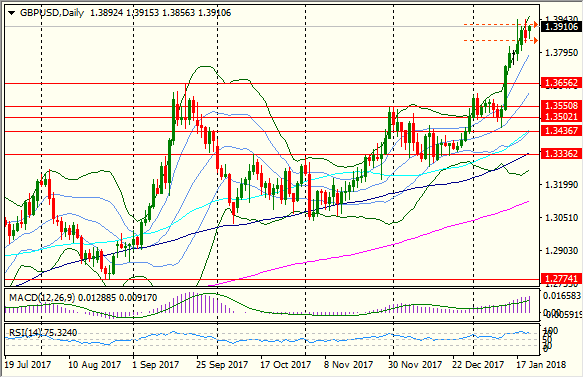Select the red level label 1.36562

coord(561,83)
